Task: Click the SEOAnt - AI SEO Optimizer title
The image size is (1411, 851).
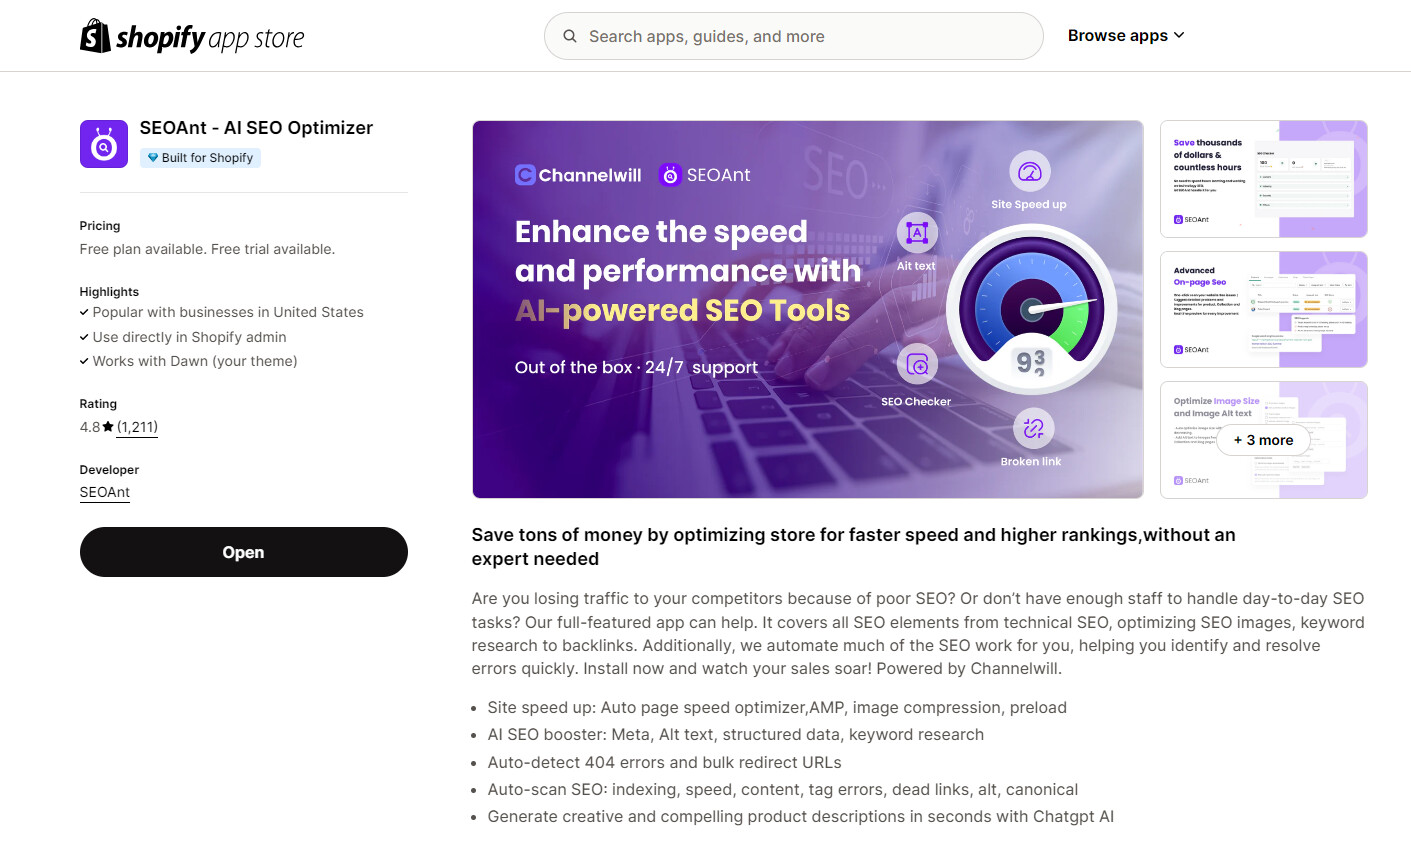Action: click(256, 128)
